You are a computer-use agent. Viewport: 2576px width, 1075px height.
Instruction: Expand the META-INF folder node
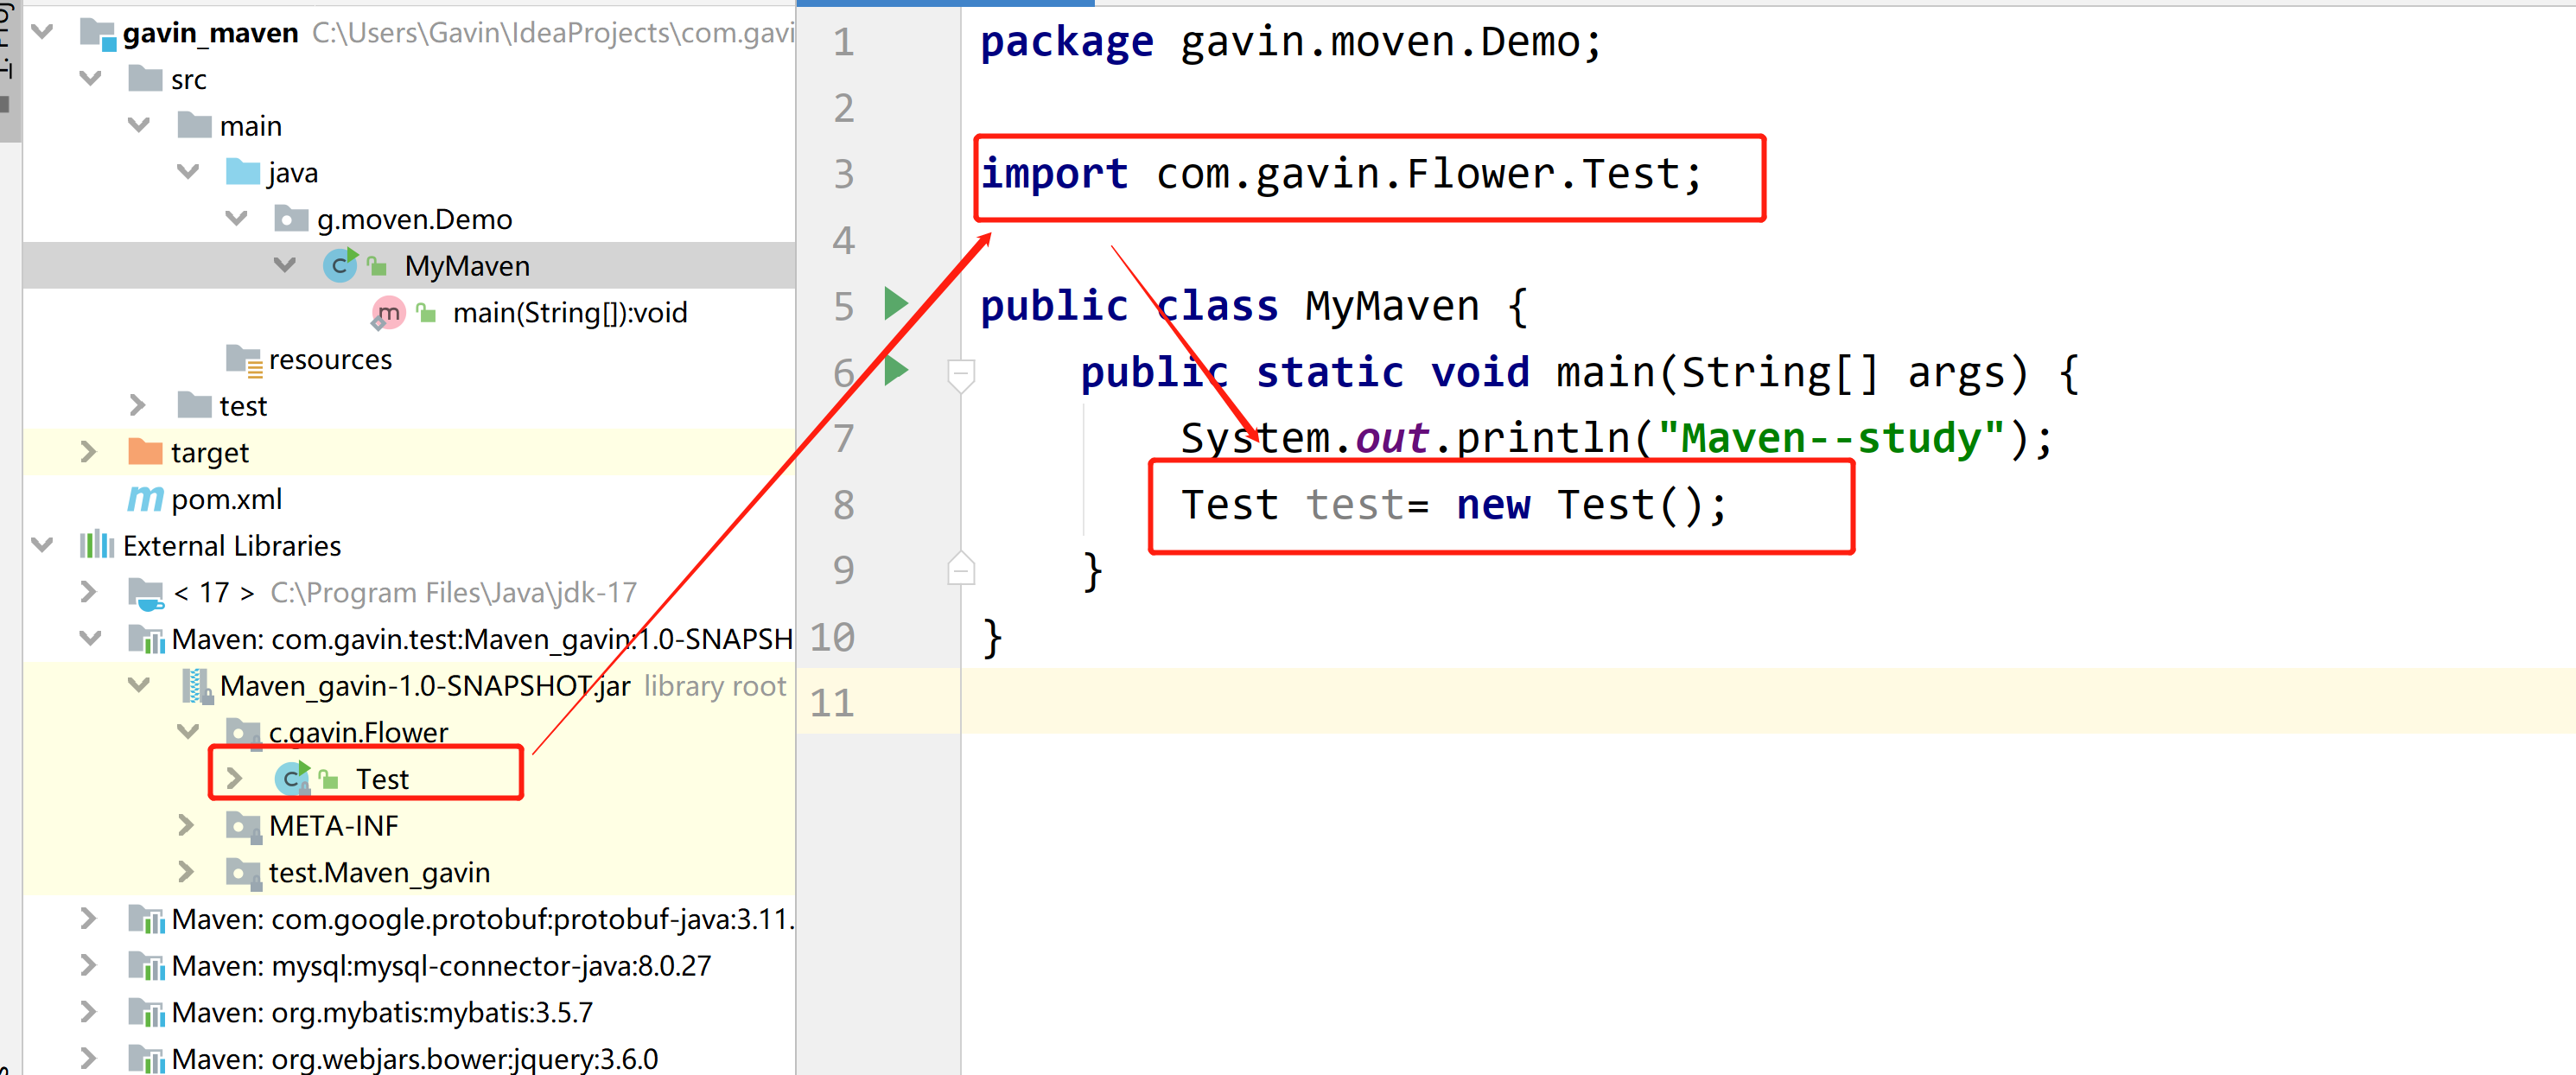186,825
